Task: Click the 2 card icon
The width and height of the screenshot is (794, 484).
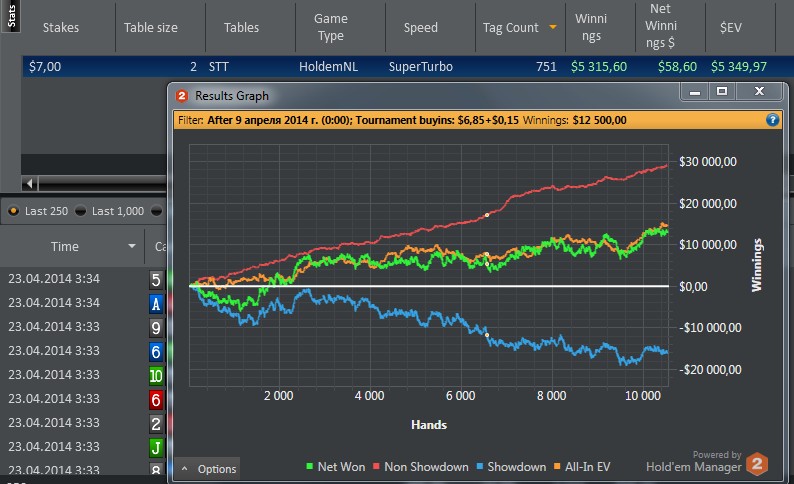Action: (x=156, y=423)
